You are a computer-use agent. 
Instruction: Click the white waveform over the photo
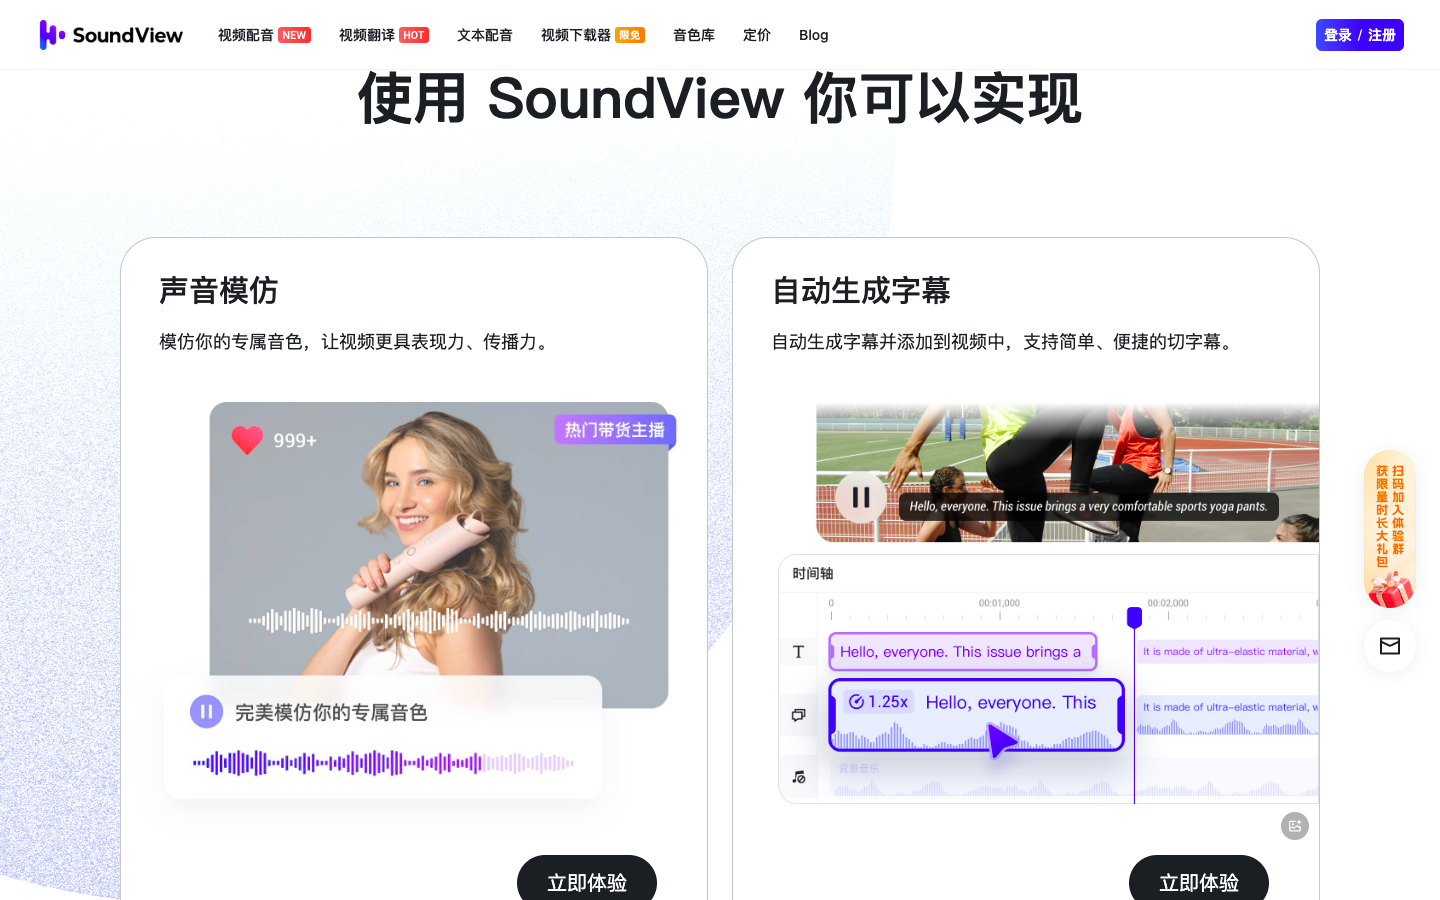coord(439,621)
